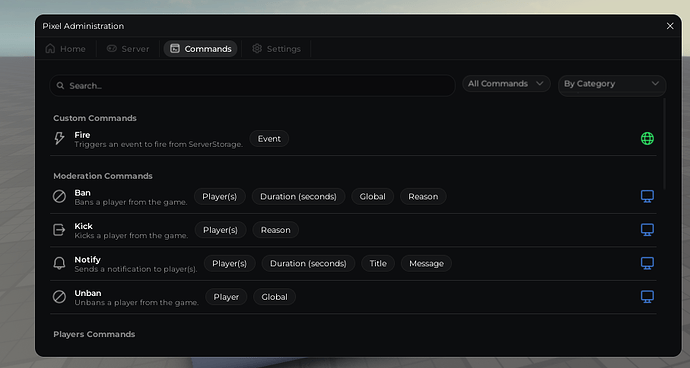This screenshot has height=368, width=690.
Task: Select the Kick command name
Action: [x=83, y=226]
